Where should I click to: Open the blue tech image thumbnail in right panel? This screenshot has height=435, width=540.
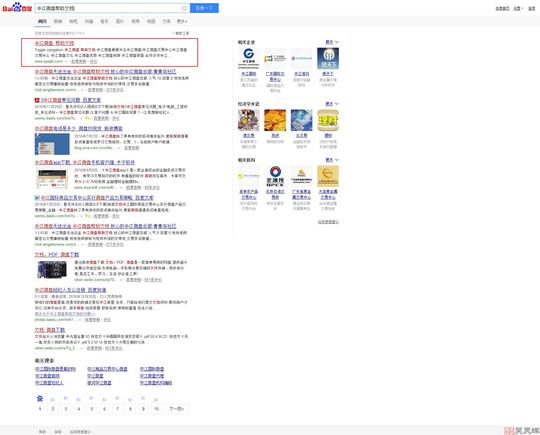coord(301,120)
